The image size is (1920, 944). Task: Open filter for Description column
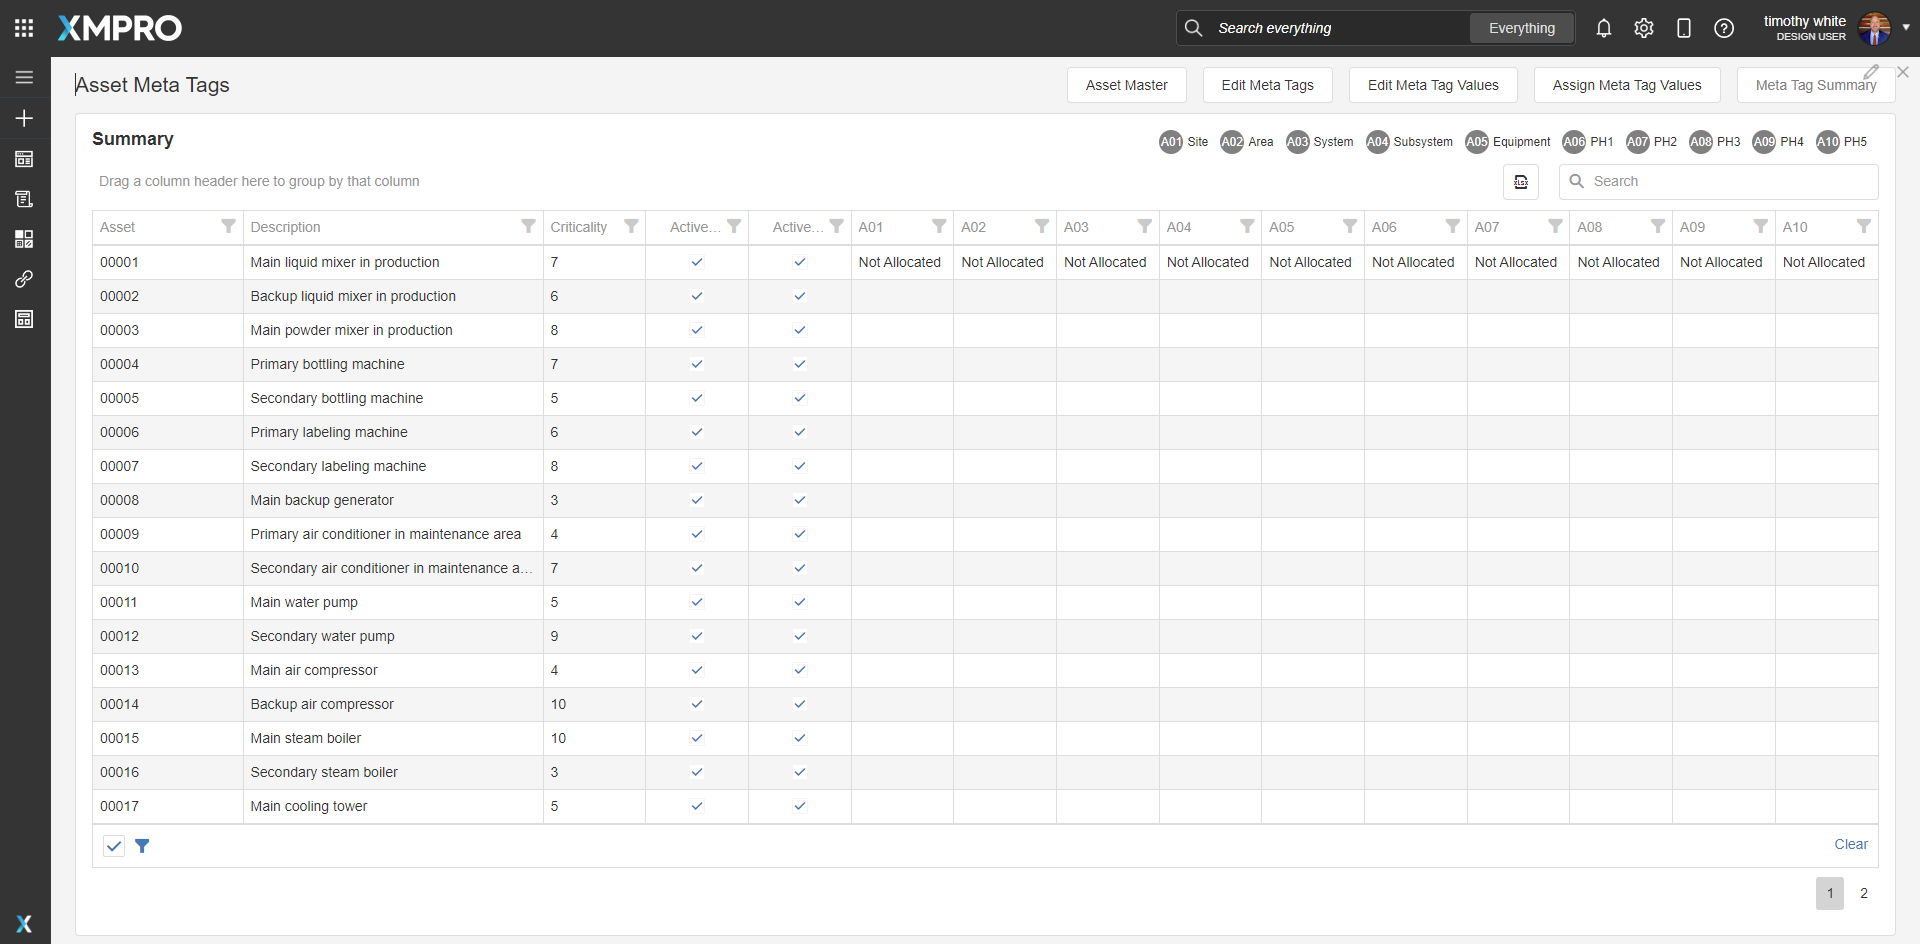528,227
